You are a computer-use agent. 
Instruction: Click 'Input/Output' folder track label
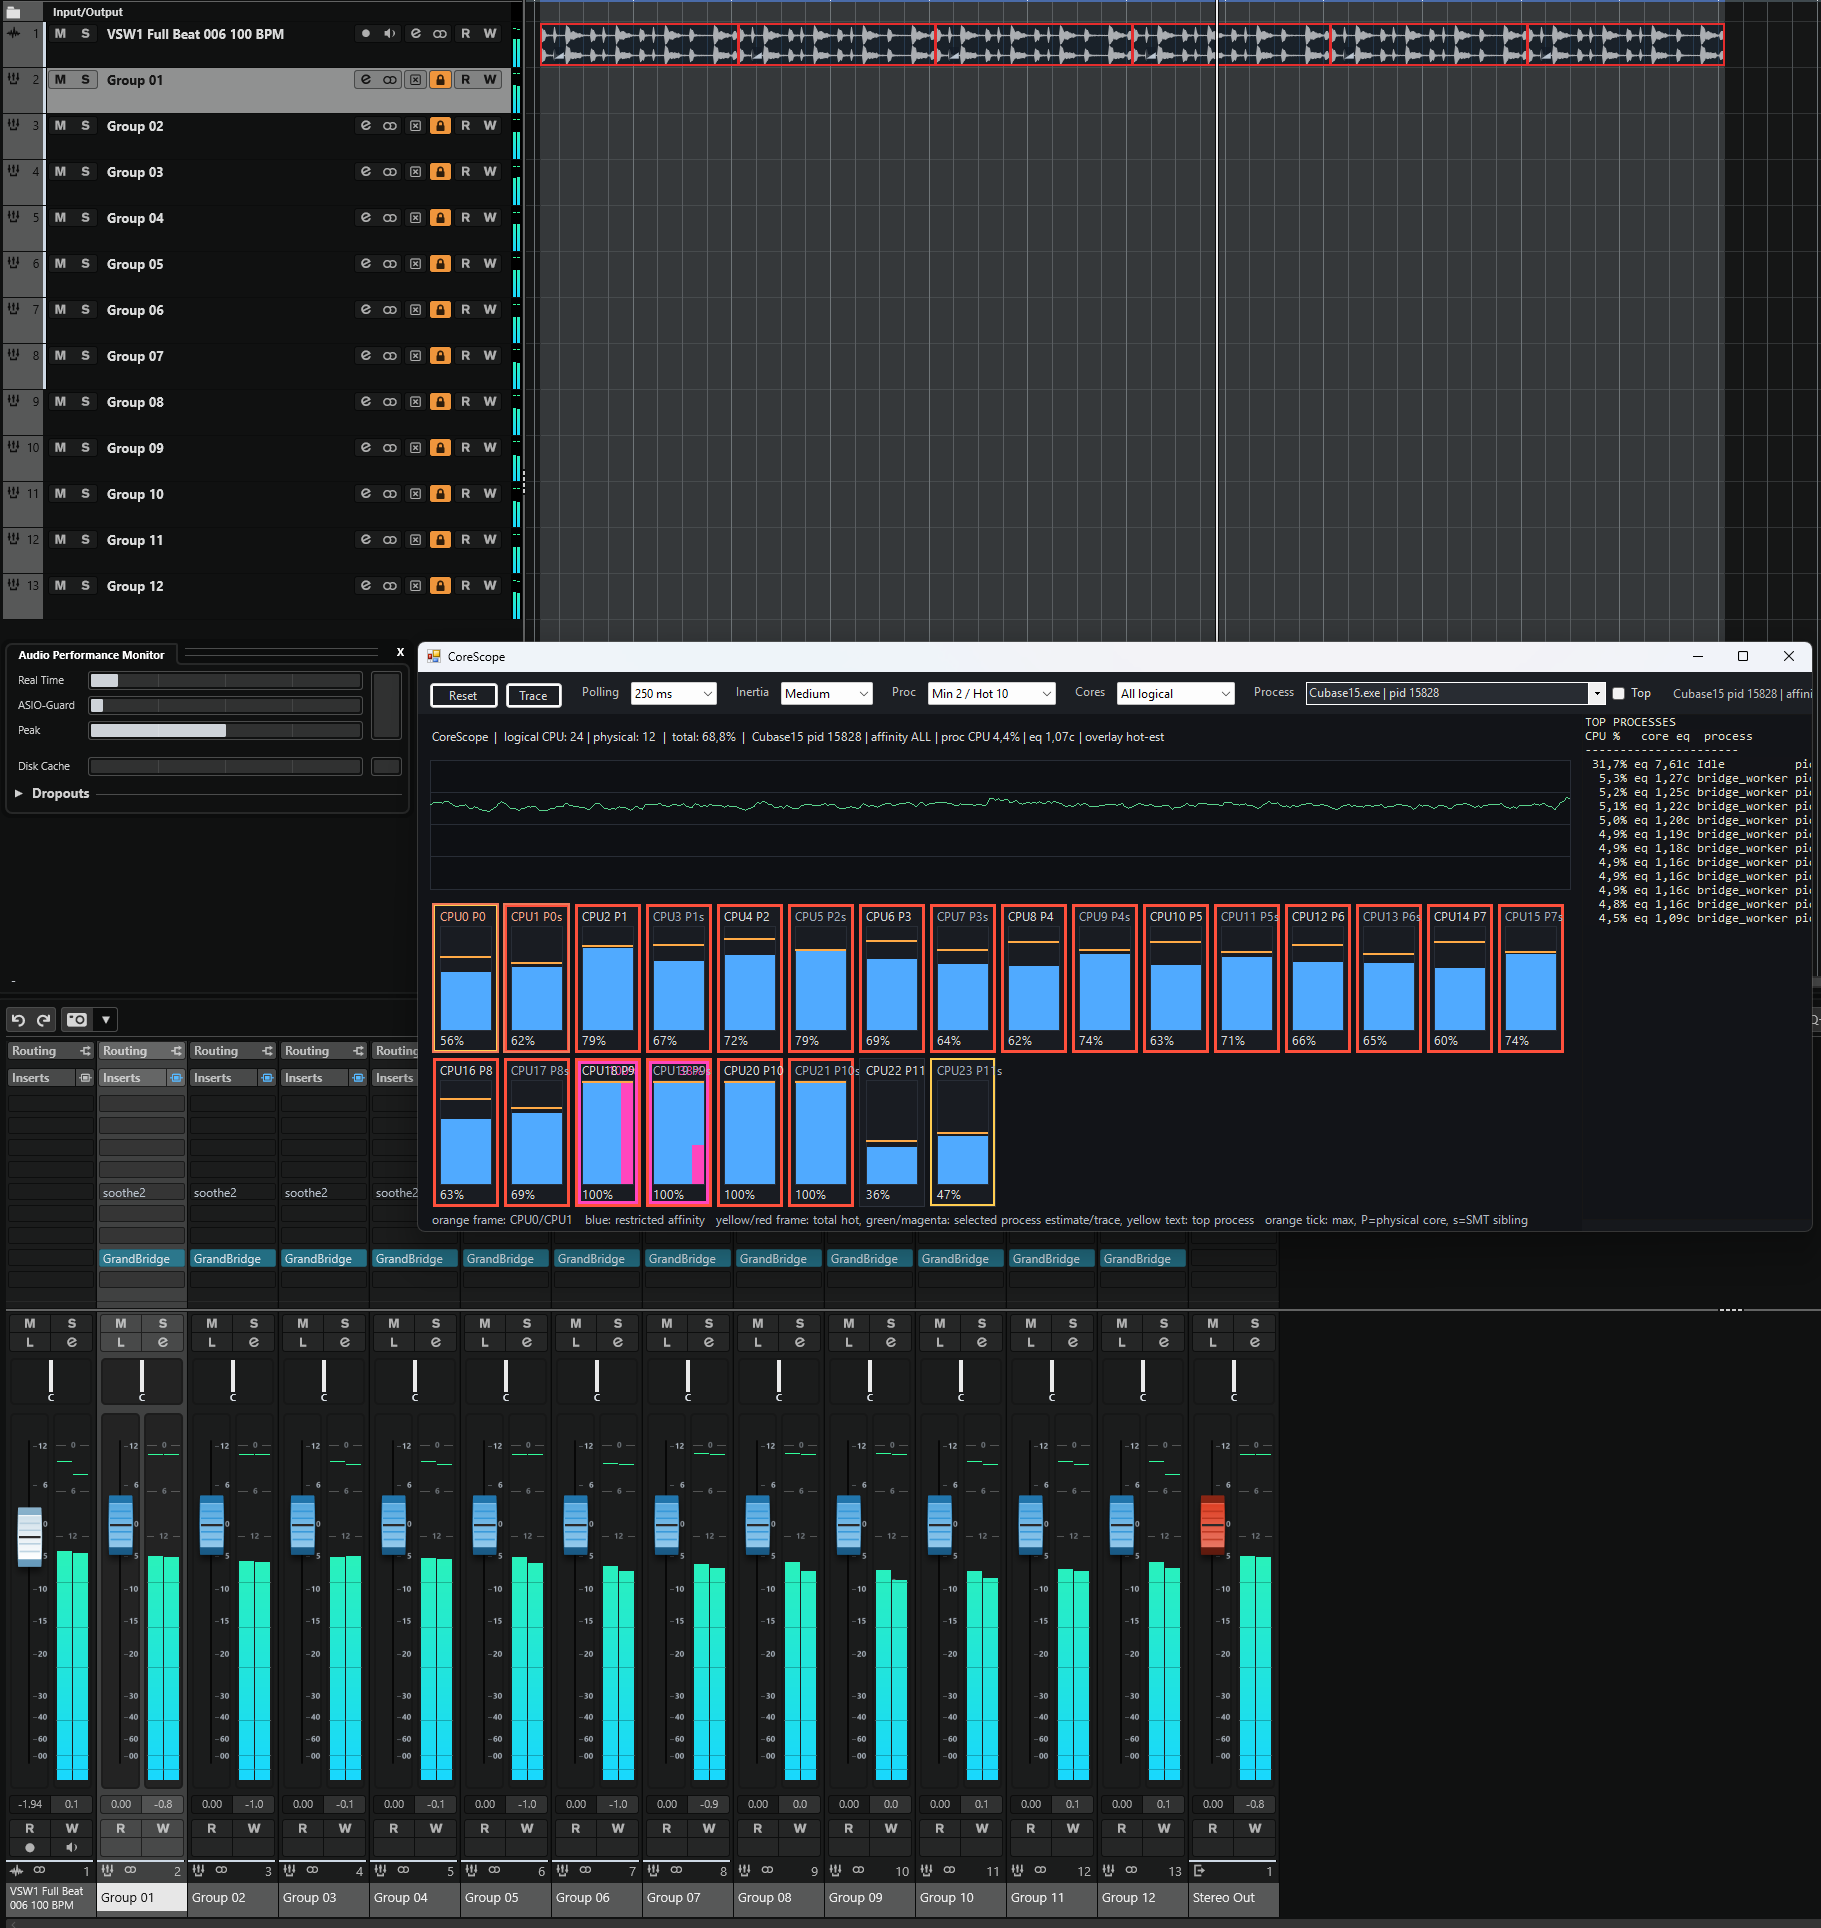click(x=88, y=12)
